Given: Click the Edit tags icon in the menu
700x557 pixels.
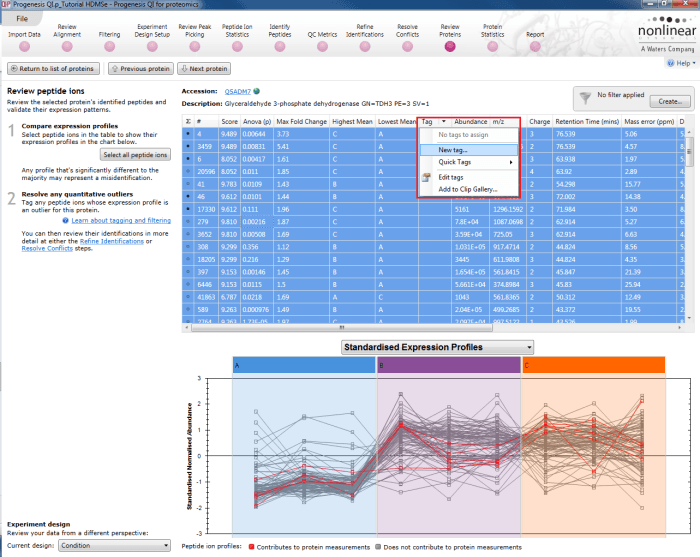Looking at the screenshot, I should point(426,177).
